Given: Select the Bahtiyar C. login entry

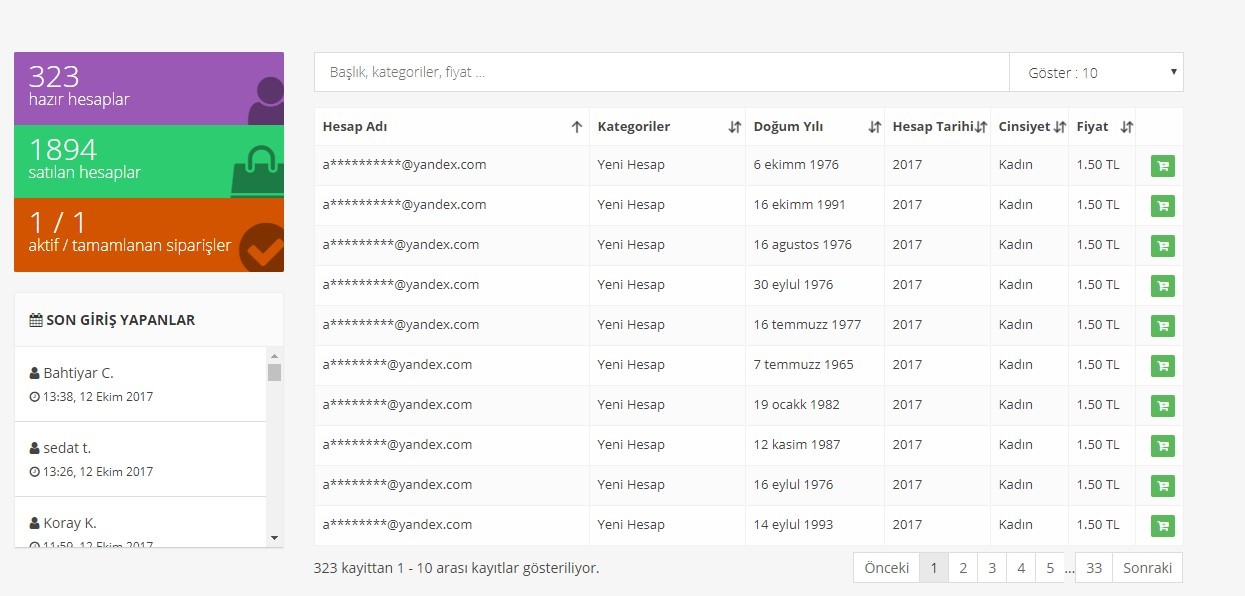Looking at the screenshot, I should click(x=140, y=384).
